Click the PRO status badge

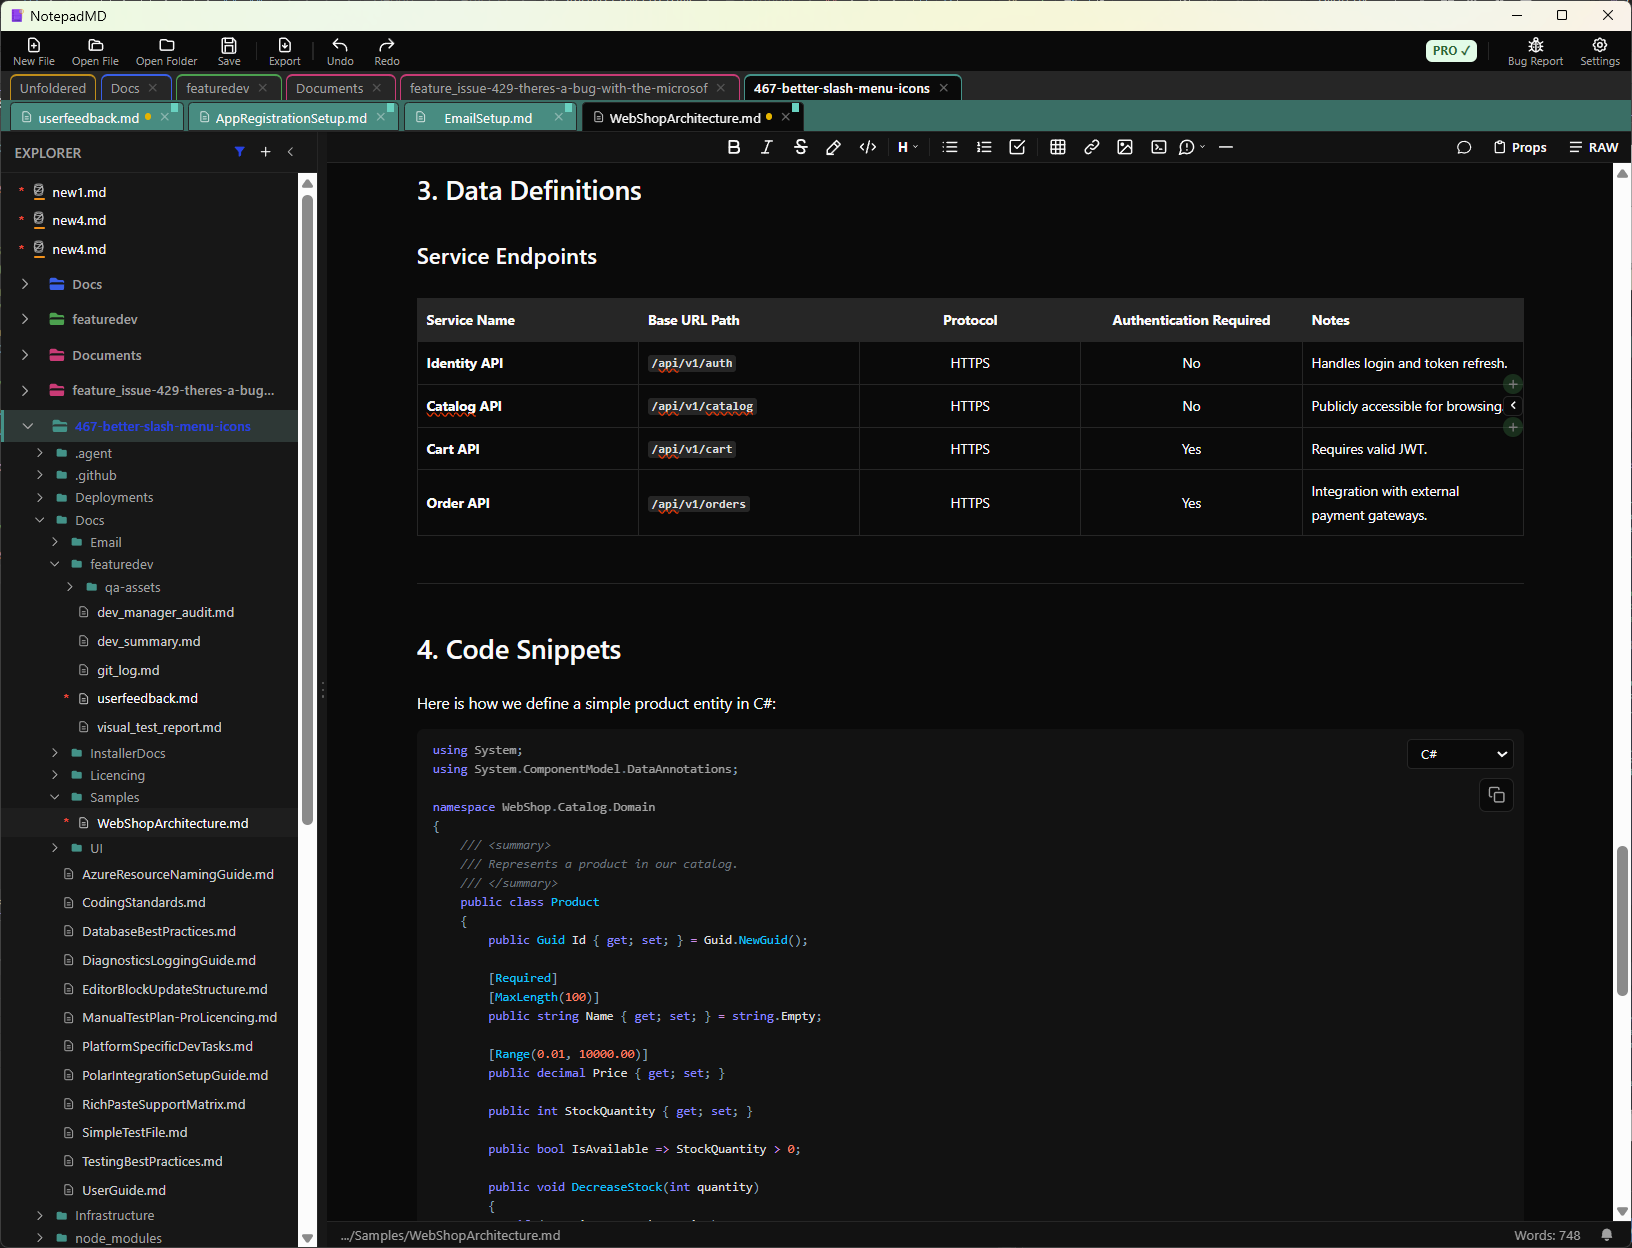pos(1451,50)
